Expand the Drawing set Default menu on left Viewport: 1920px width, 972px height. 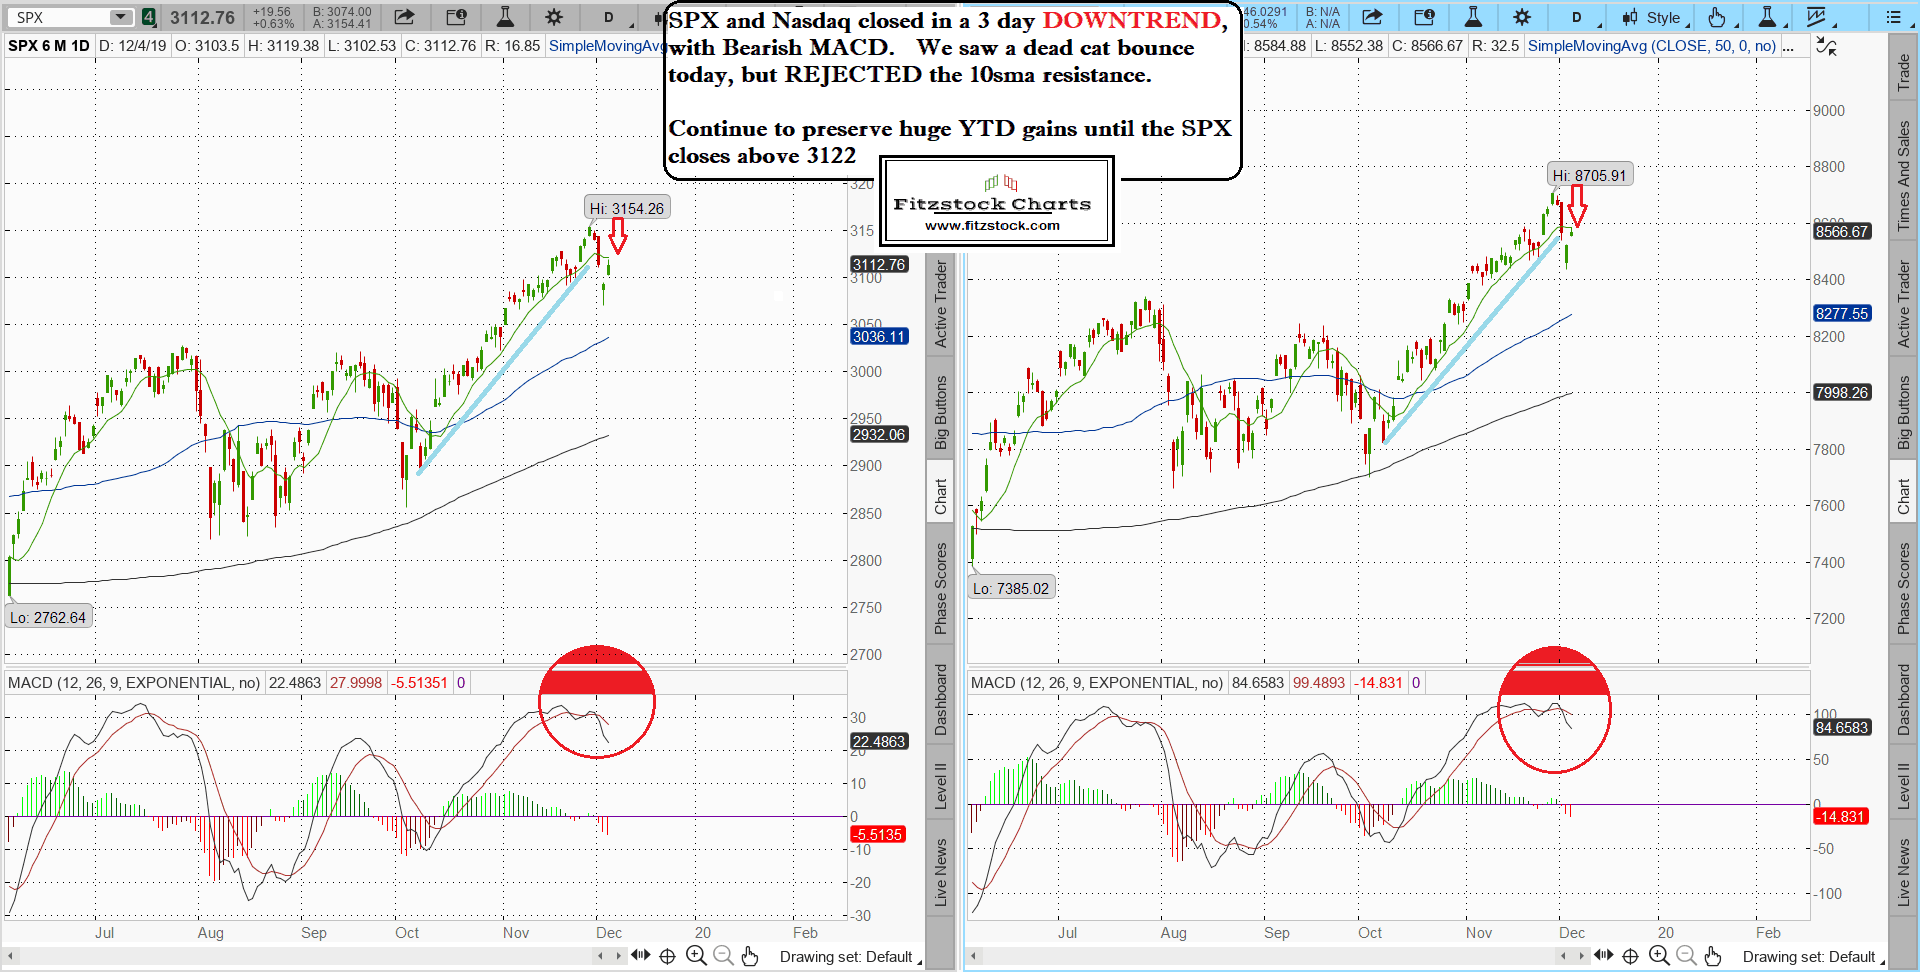click(x=850, y=957)
